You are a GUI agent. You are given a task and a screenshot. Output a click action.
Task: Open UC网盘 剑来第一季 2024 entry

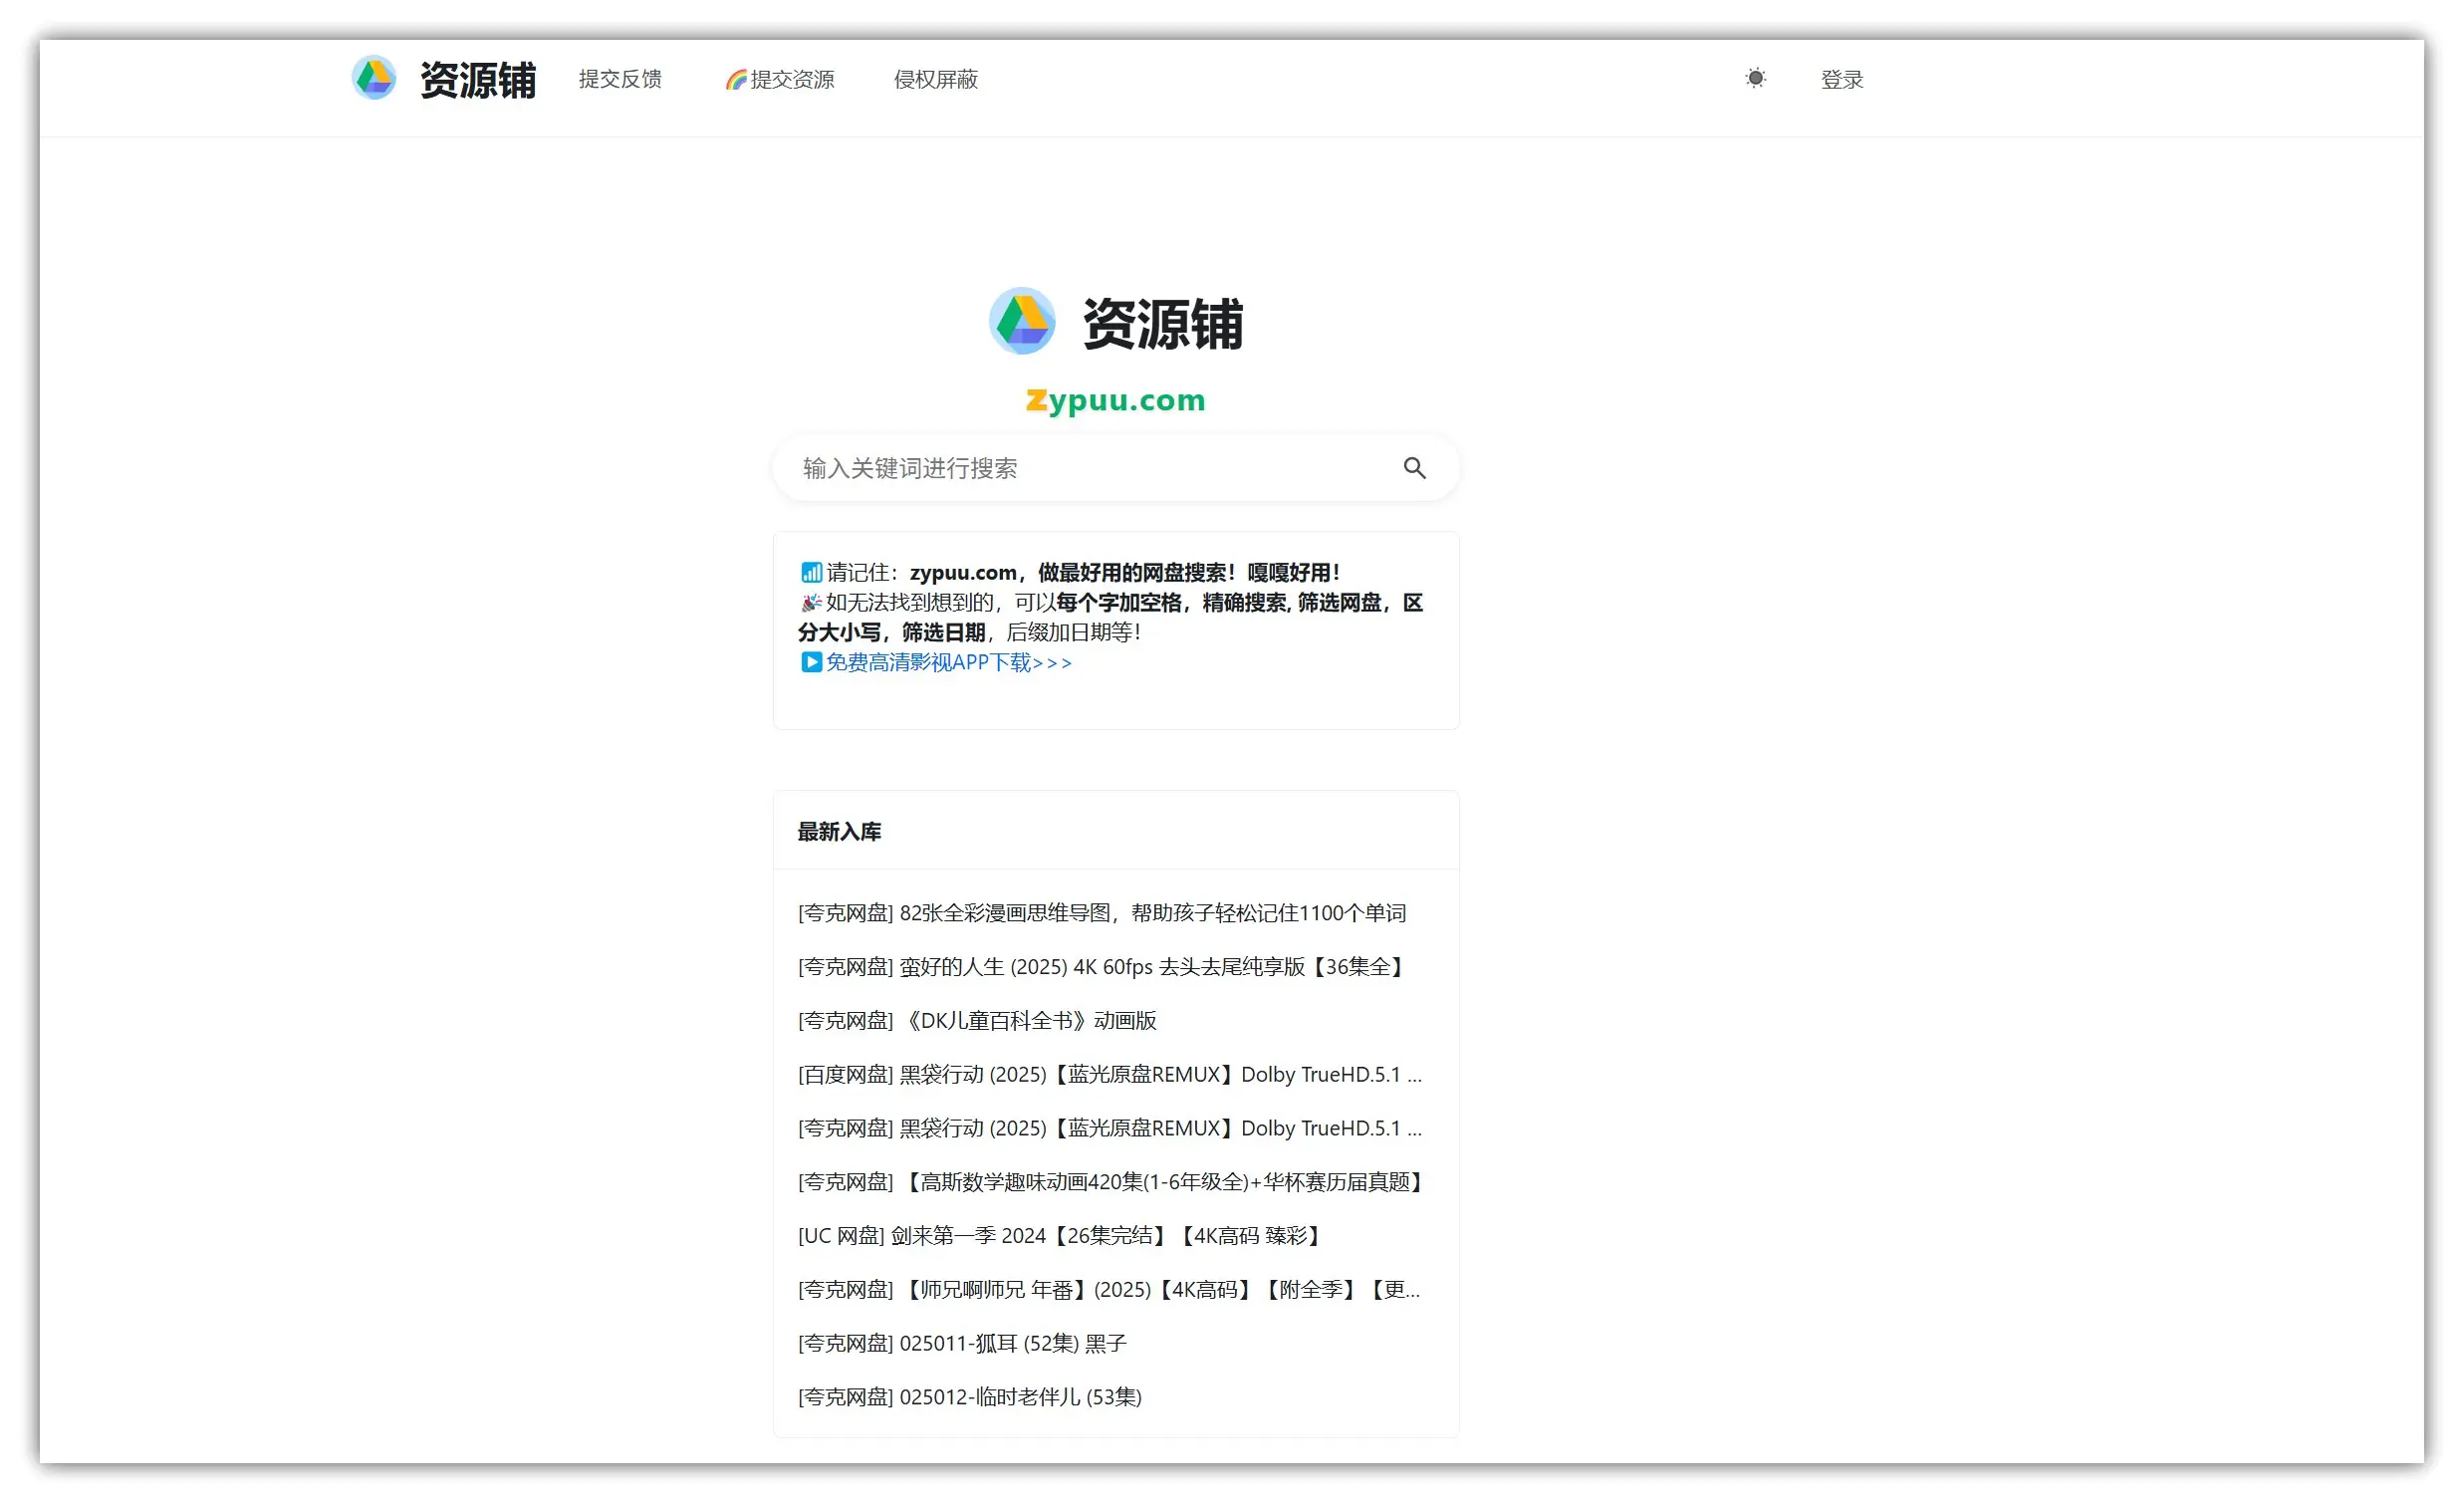[1062, 1237]
